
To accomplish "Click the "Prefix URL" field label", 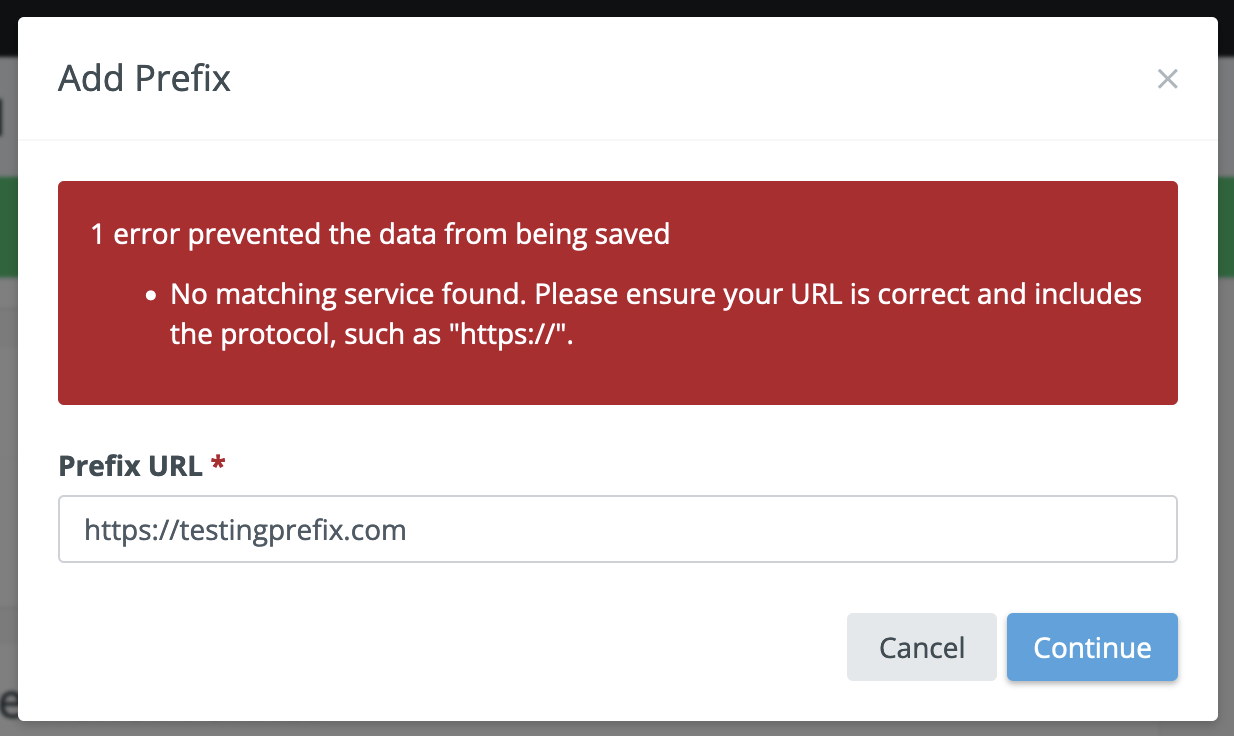I will click(x=130, y=465).
